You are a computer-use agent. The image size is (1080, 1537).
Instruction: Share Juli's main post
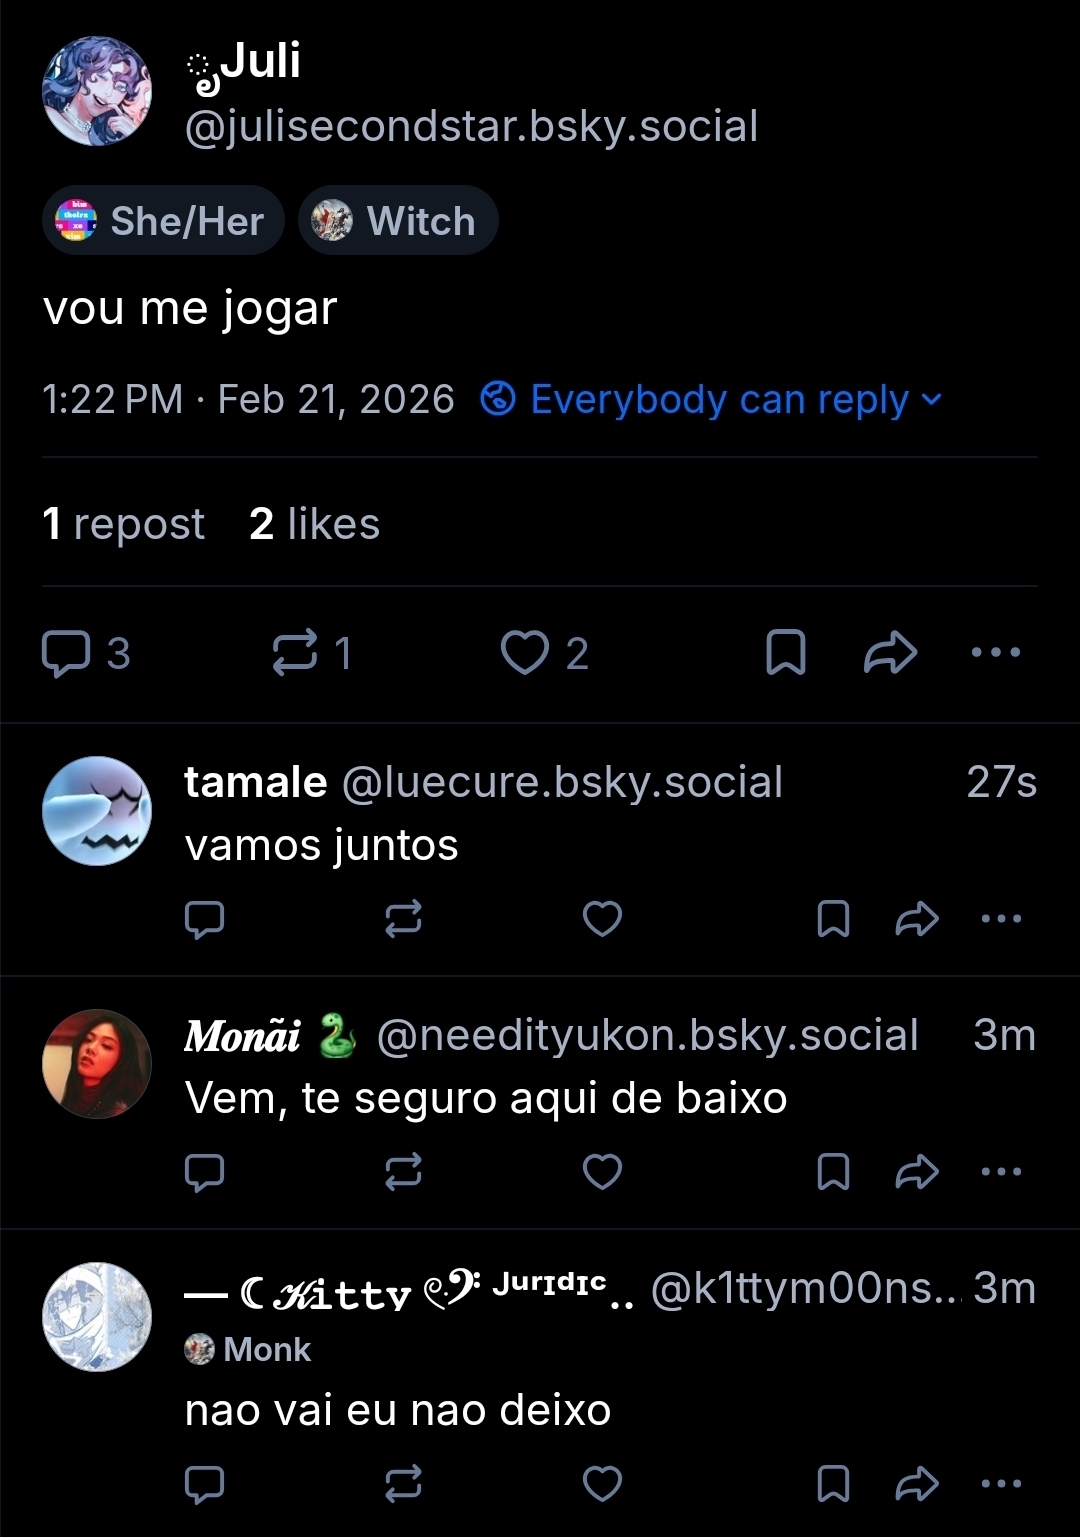[890, 653]
